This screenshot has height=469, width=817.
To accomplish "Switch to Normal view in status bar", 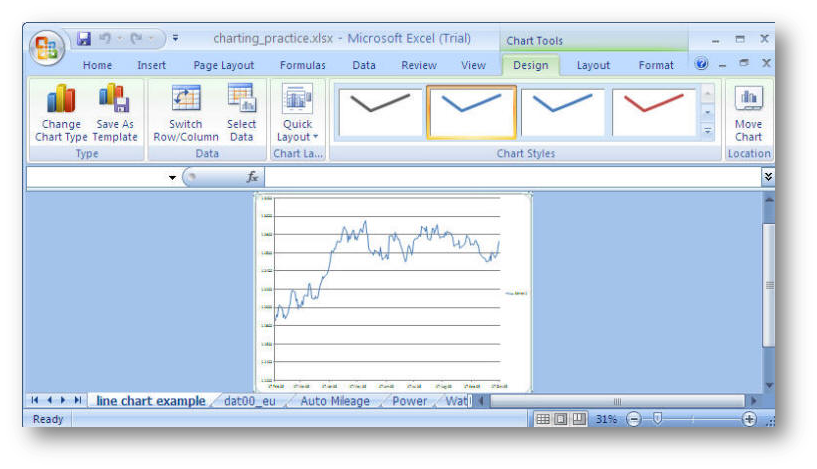I will click(x=543, y=420).
